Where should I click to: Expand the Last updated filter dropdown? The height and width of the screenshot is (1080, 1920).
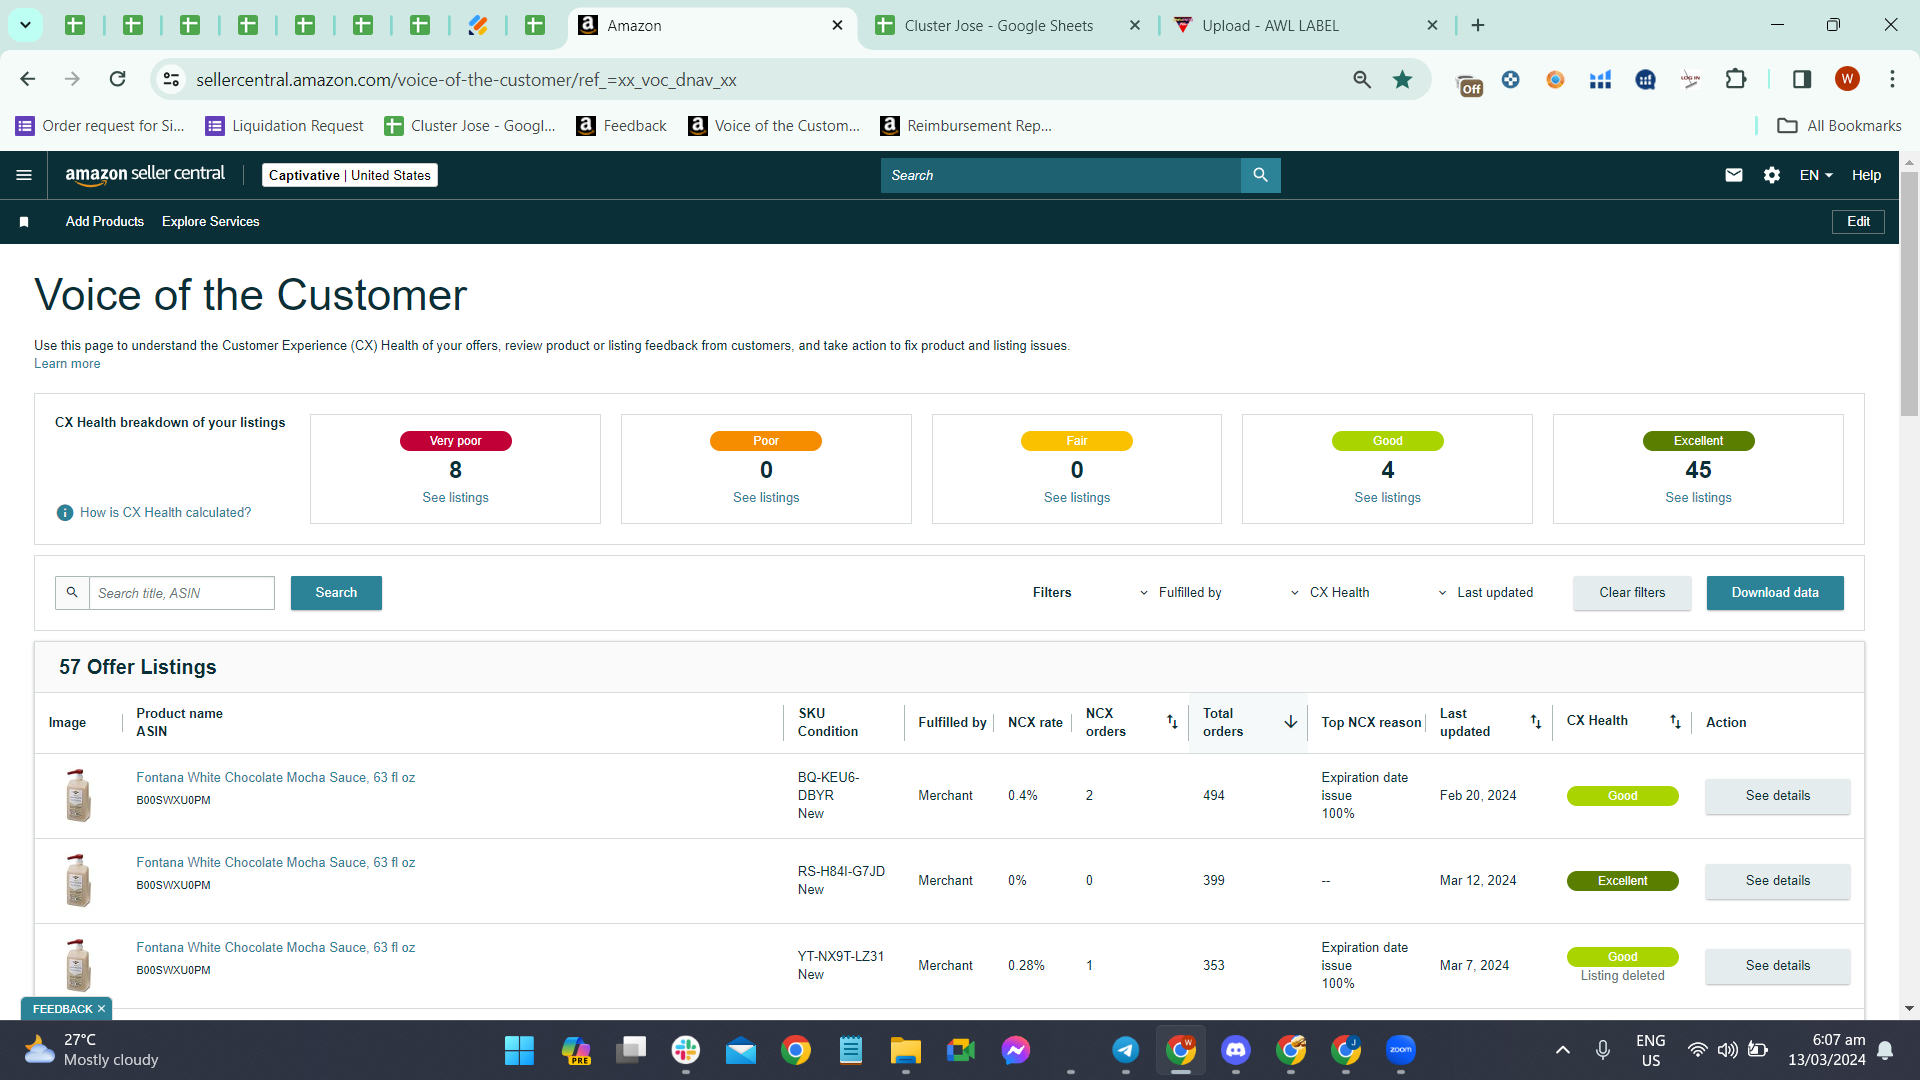tap(1486, 593)
